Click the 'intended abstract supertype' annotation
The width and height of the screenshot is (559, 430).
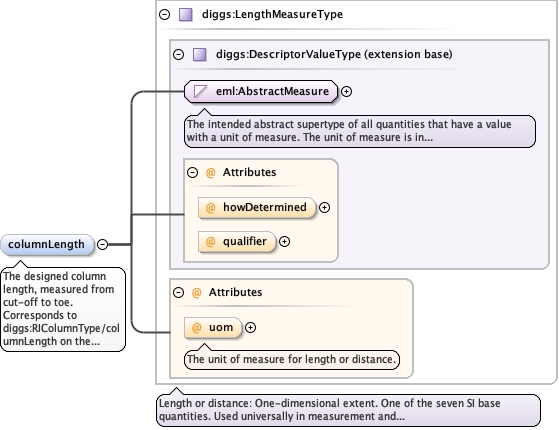pos(360,131)
